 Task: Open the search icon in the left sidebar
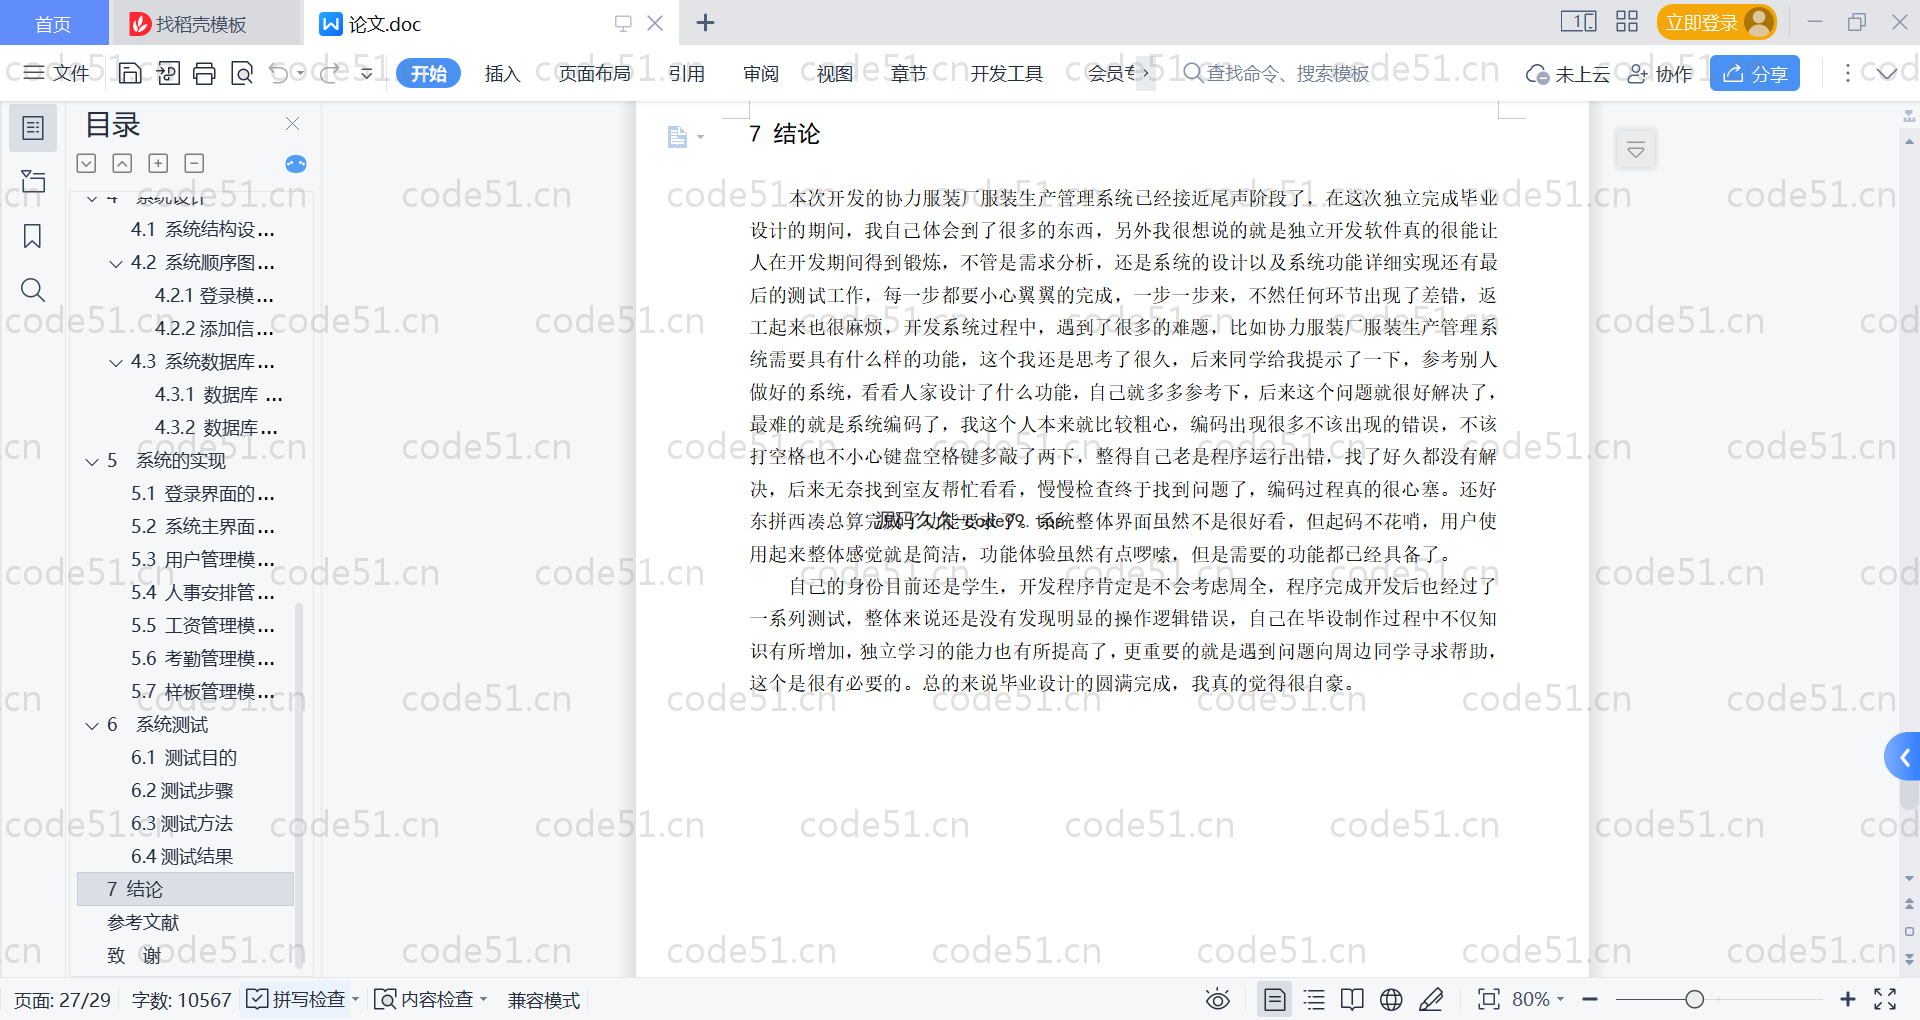tap(33, 290)
